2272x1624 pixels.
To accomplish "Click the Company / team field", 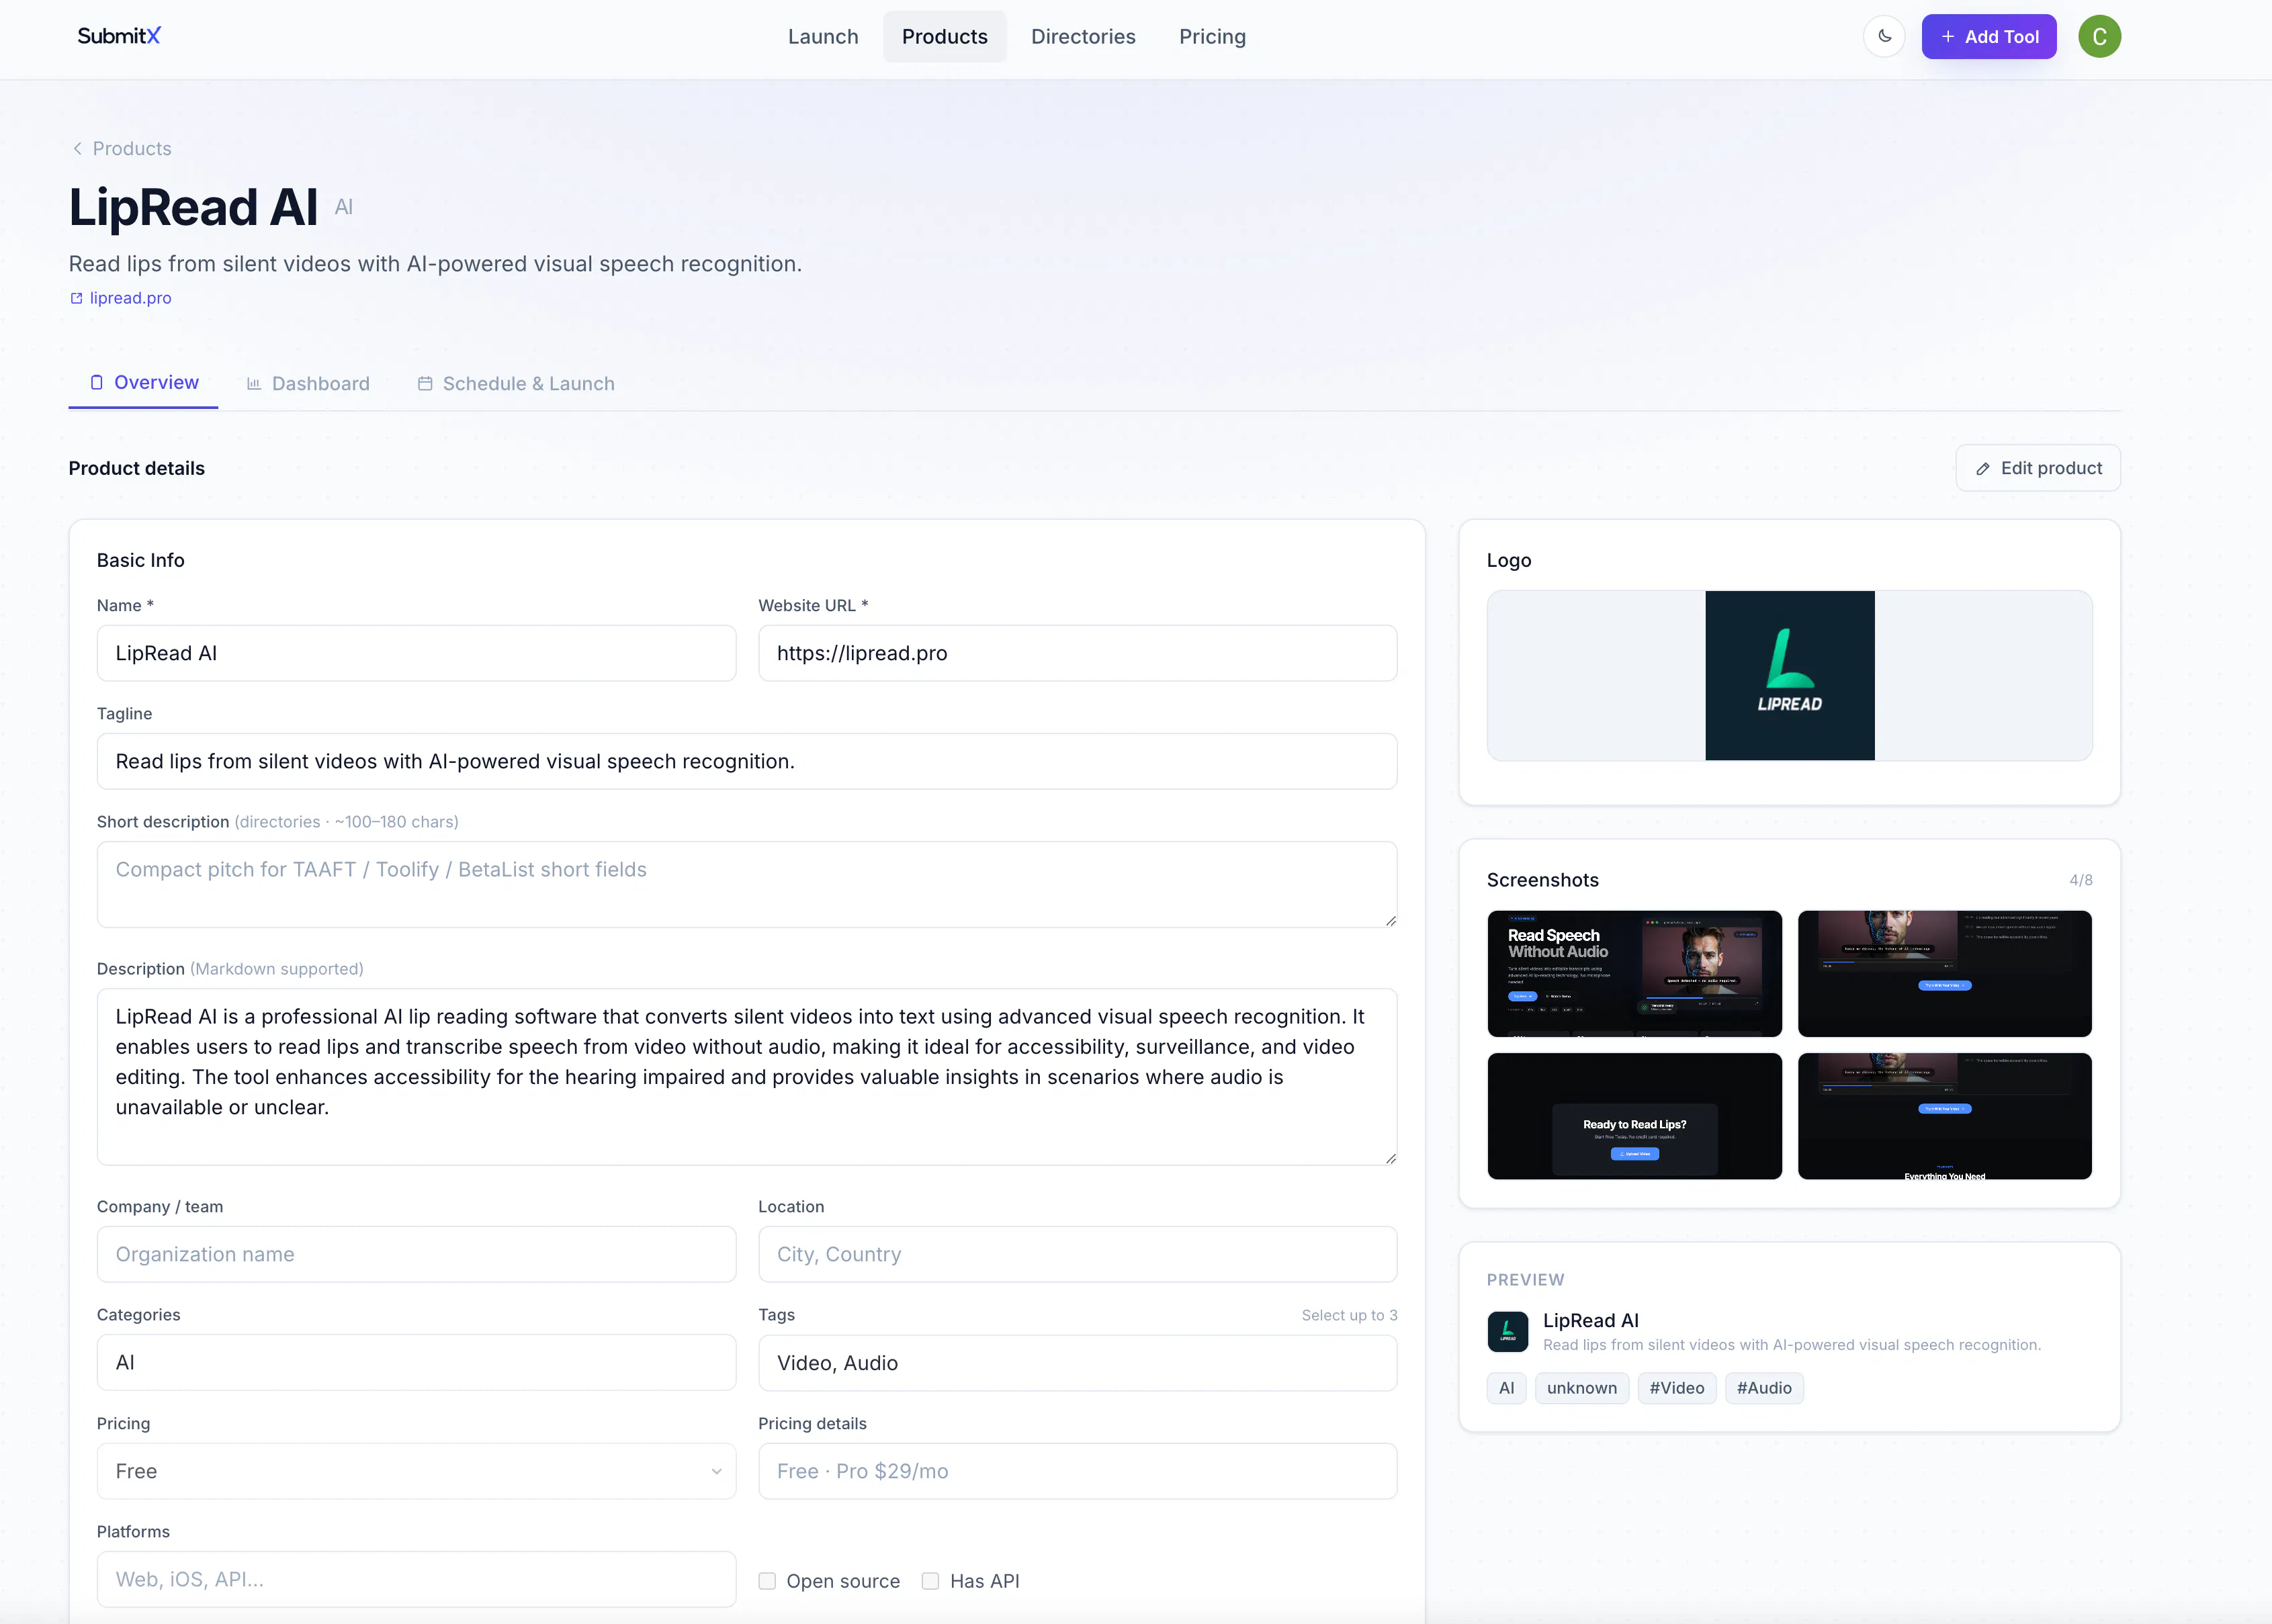I will pyautogui.click(x=416, y=1254).
